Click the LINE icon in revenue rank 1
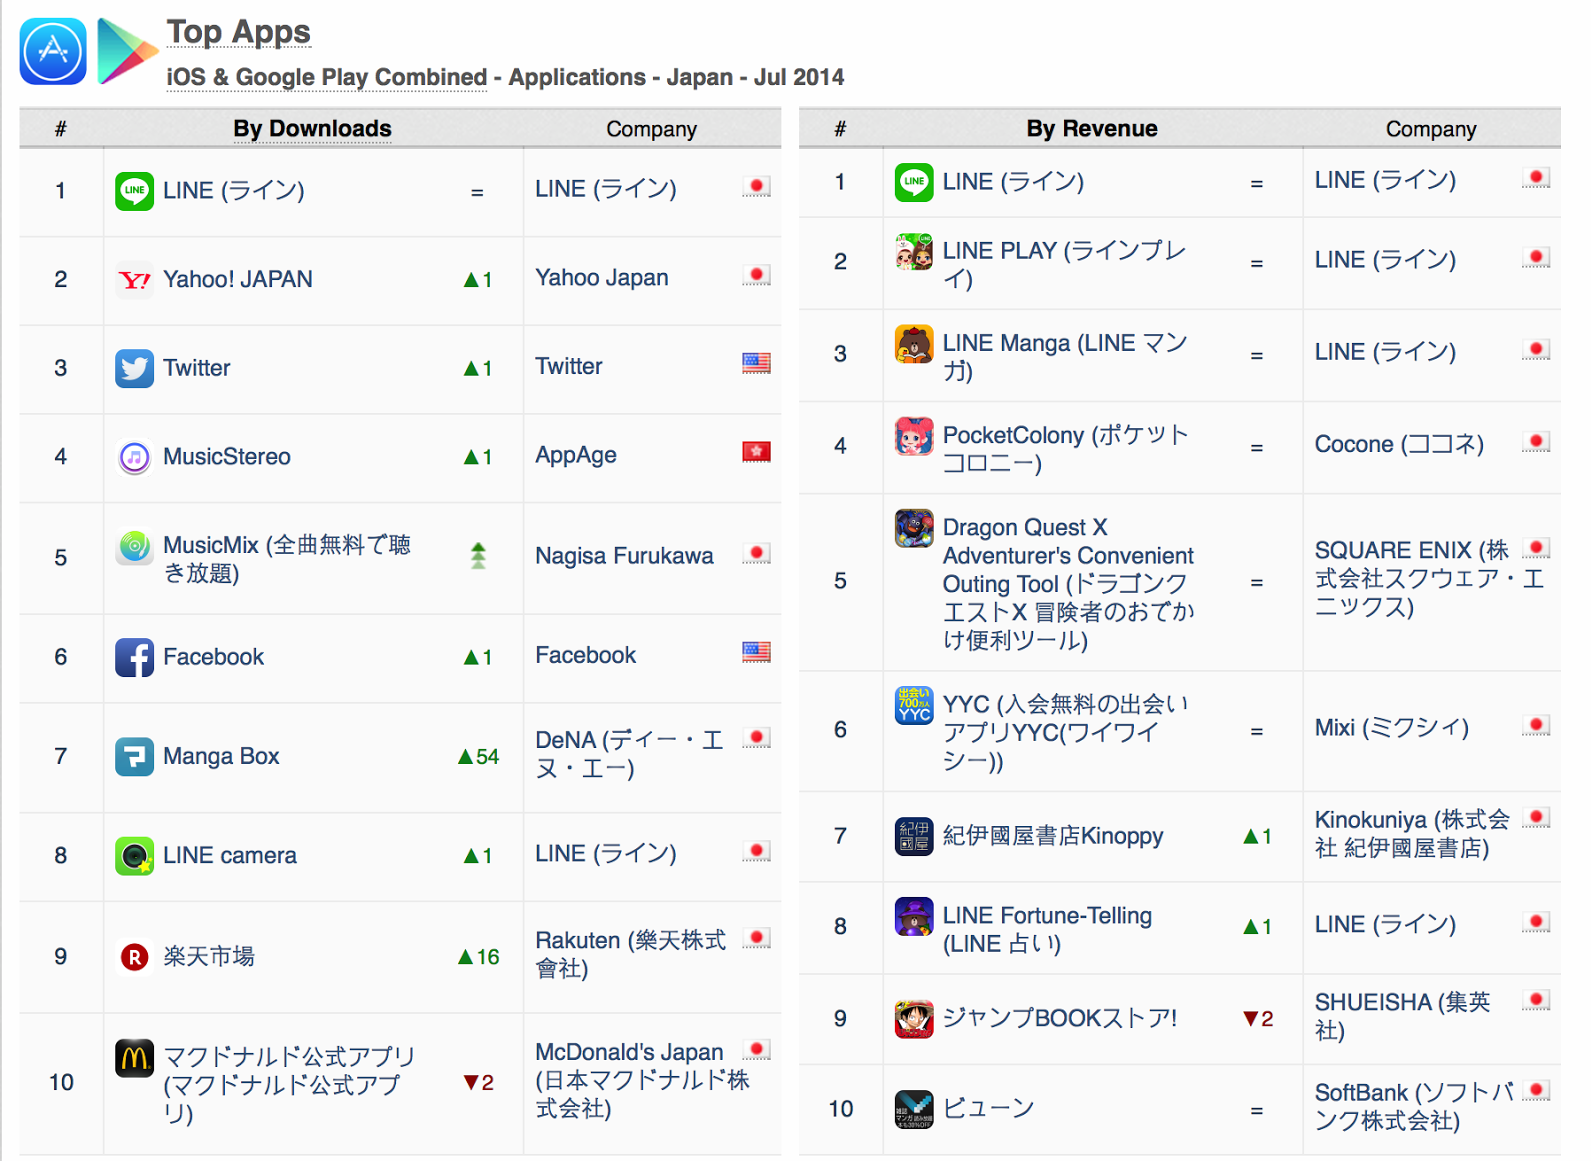Viewport: 1591px width, 1161px height. (x=914, y=182)
